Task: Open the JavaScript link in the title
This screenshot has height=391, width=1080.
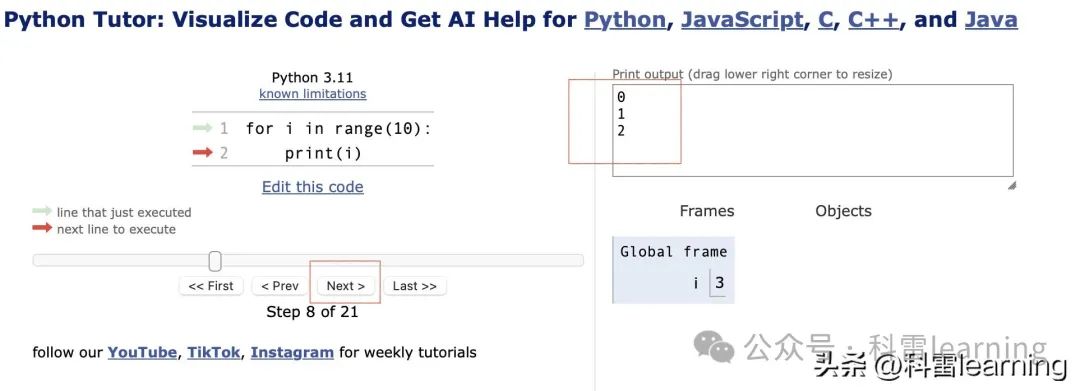Action: (x=742, y=19)
